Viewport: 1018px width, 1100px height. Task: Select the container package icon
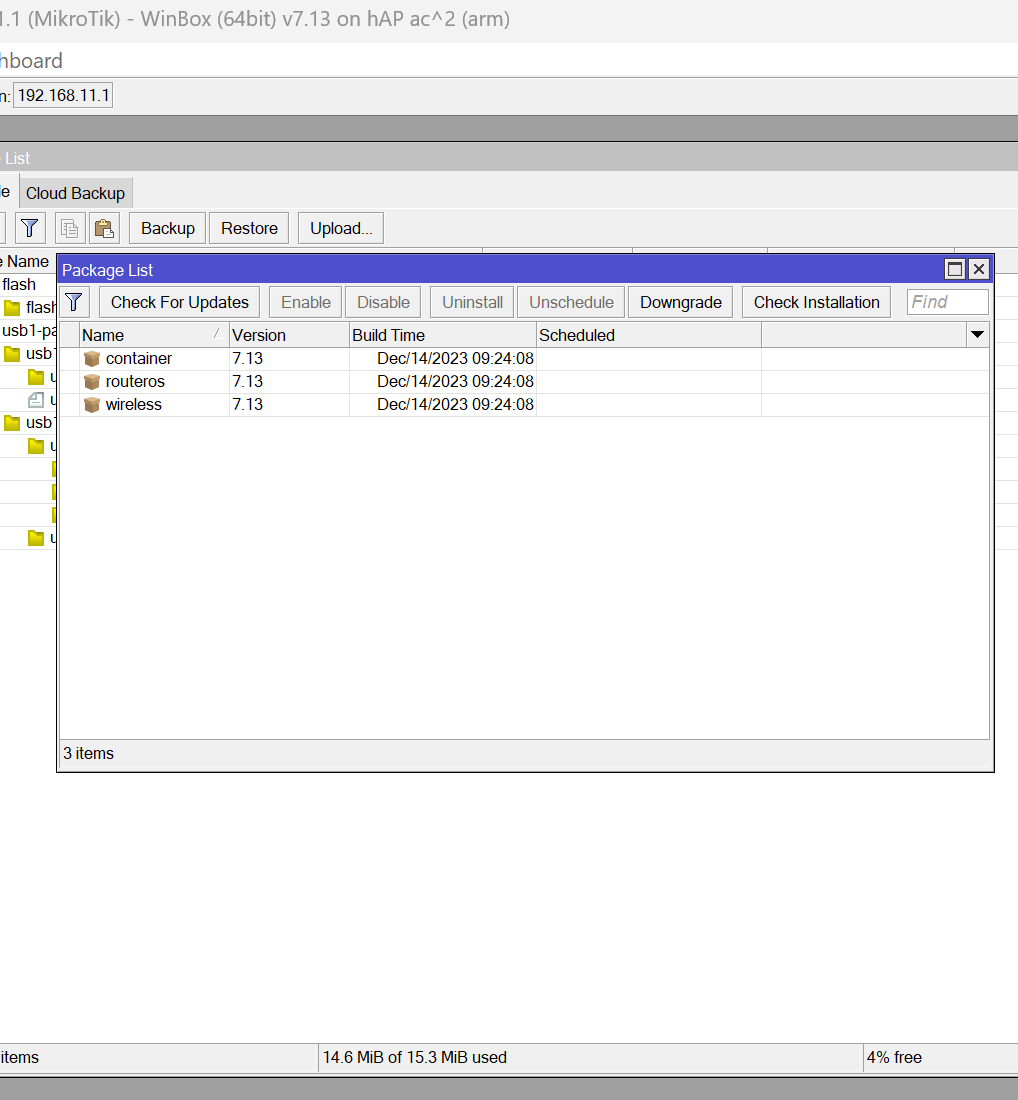click(x=92, y=358)
